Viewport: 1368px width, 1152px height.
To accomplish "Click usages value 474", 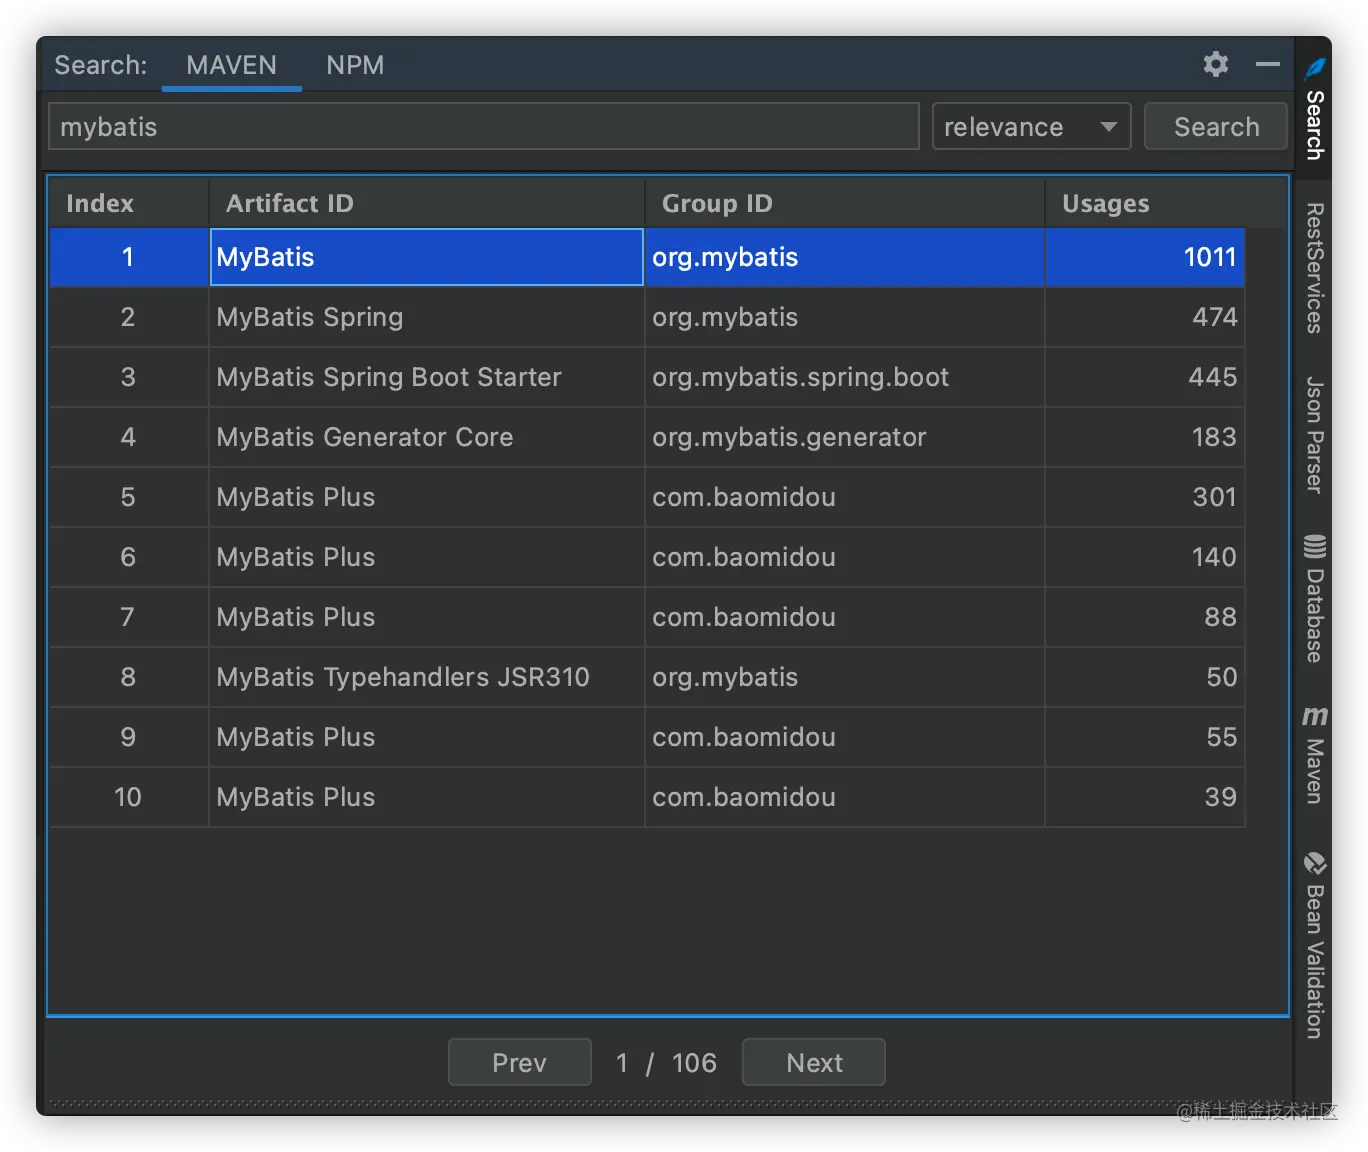I will pos(1145,317).
